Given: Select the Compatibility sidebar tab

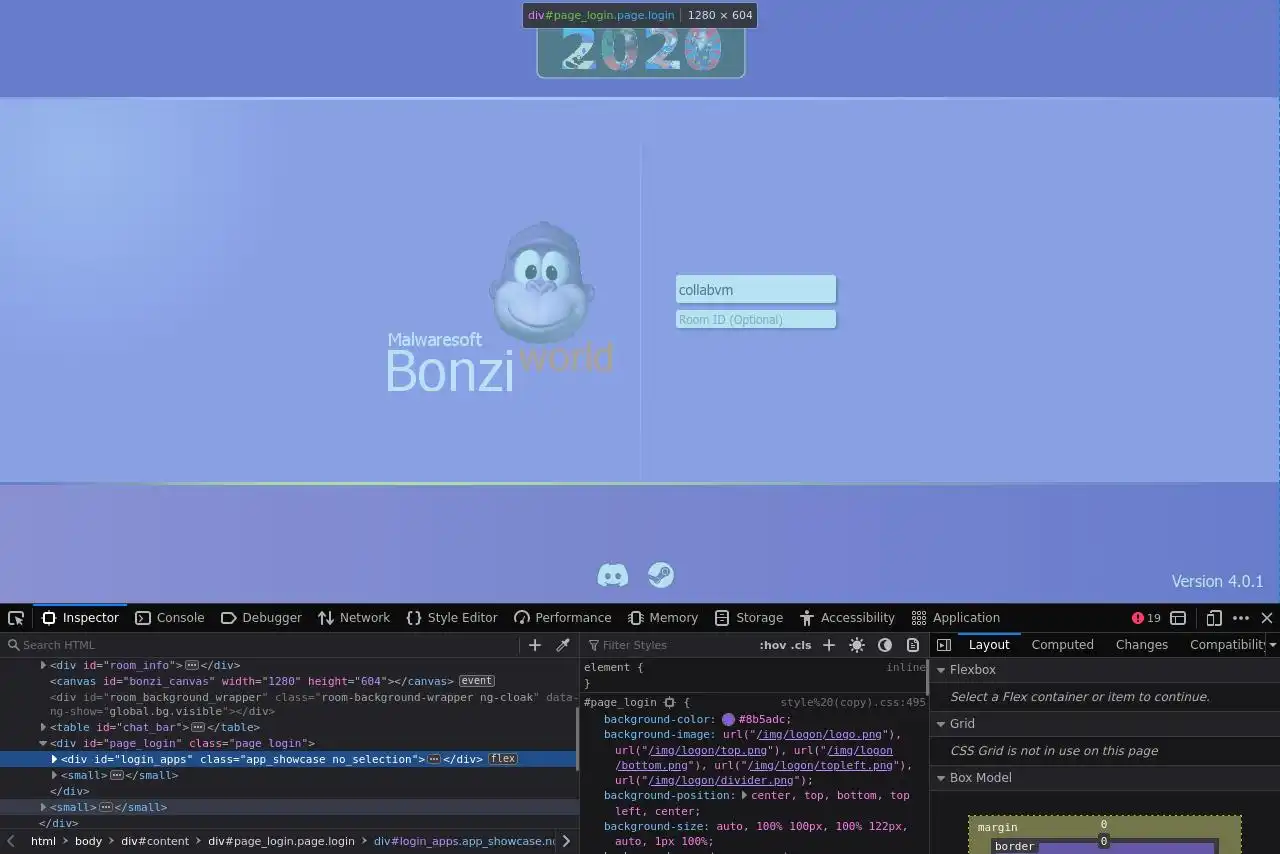Looking at the screenshot, I should [1227, 645].
